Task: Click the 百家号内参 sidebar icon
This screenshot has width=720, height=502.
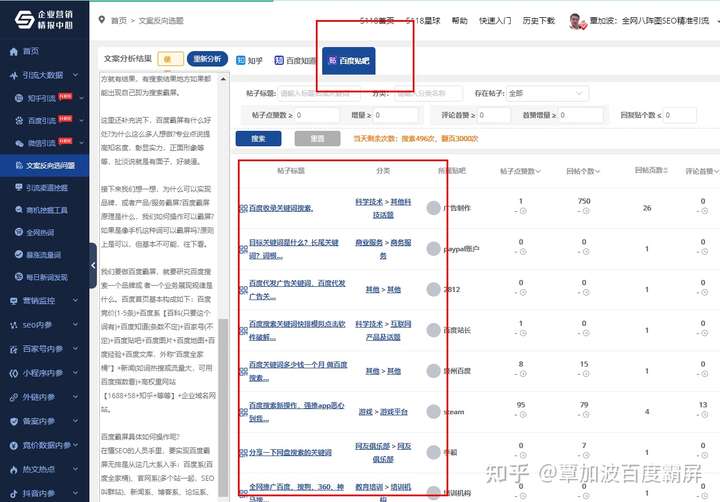Action: tap(14, 350)
